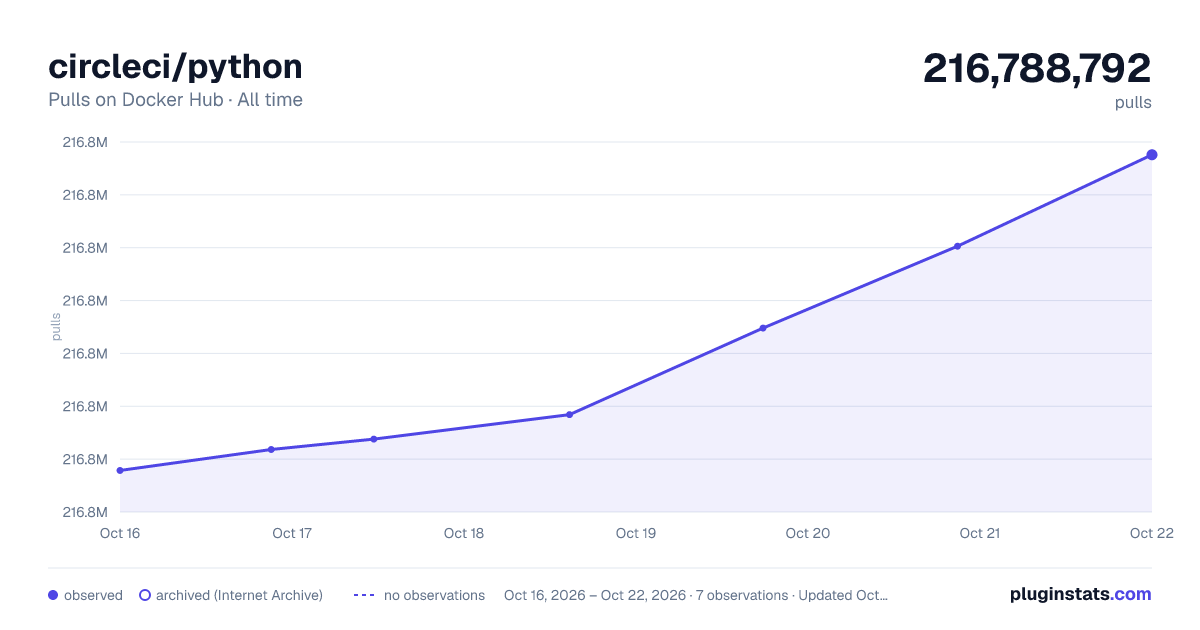The height and width of the screenshot is (630, 1200).
Task: Click the data point just before Oct 20
Action: [x=763, y=328]
